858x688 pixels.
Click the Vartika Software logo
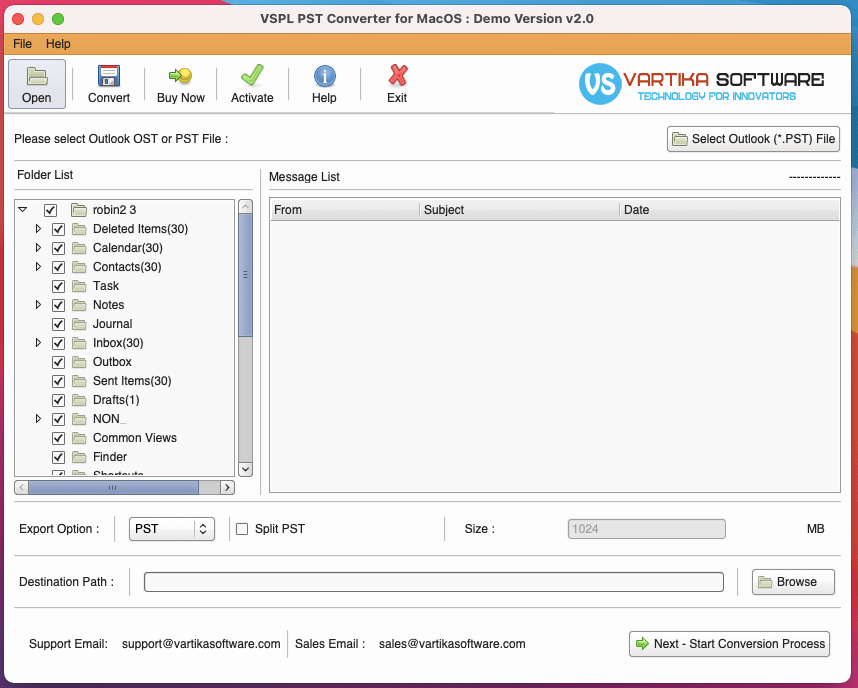pos(702,84)
